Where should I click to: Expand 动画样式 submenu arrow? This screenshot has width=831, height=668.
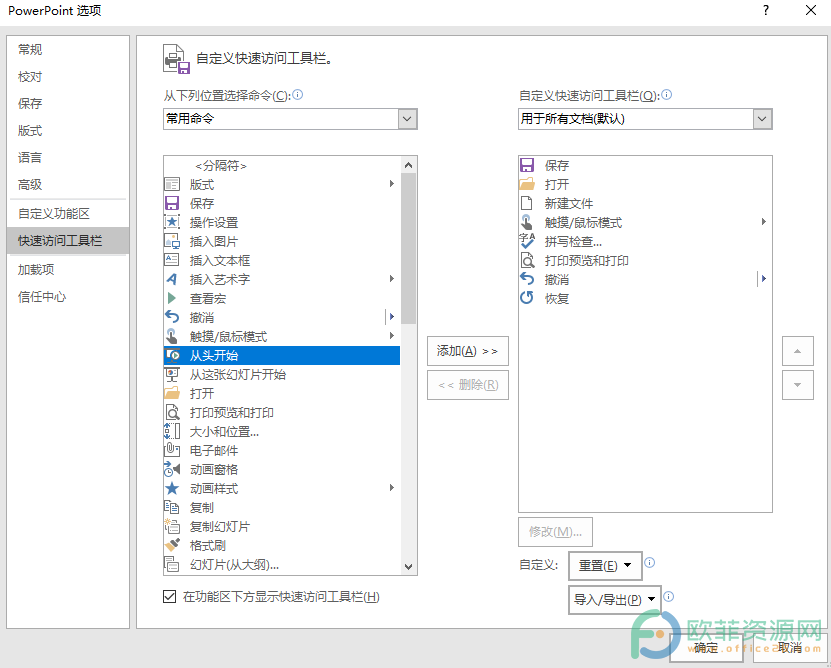click(x=392, y=488)
